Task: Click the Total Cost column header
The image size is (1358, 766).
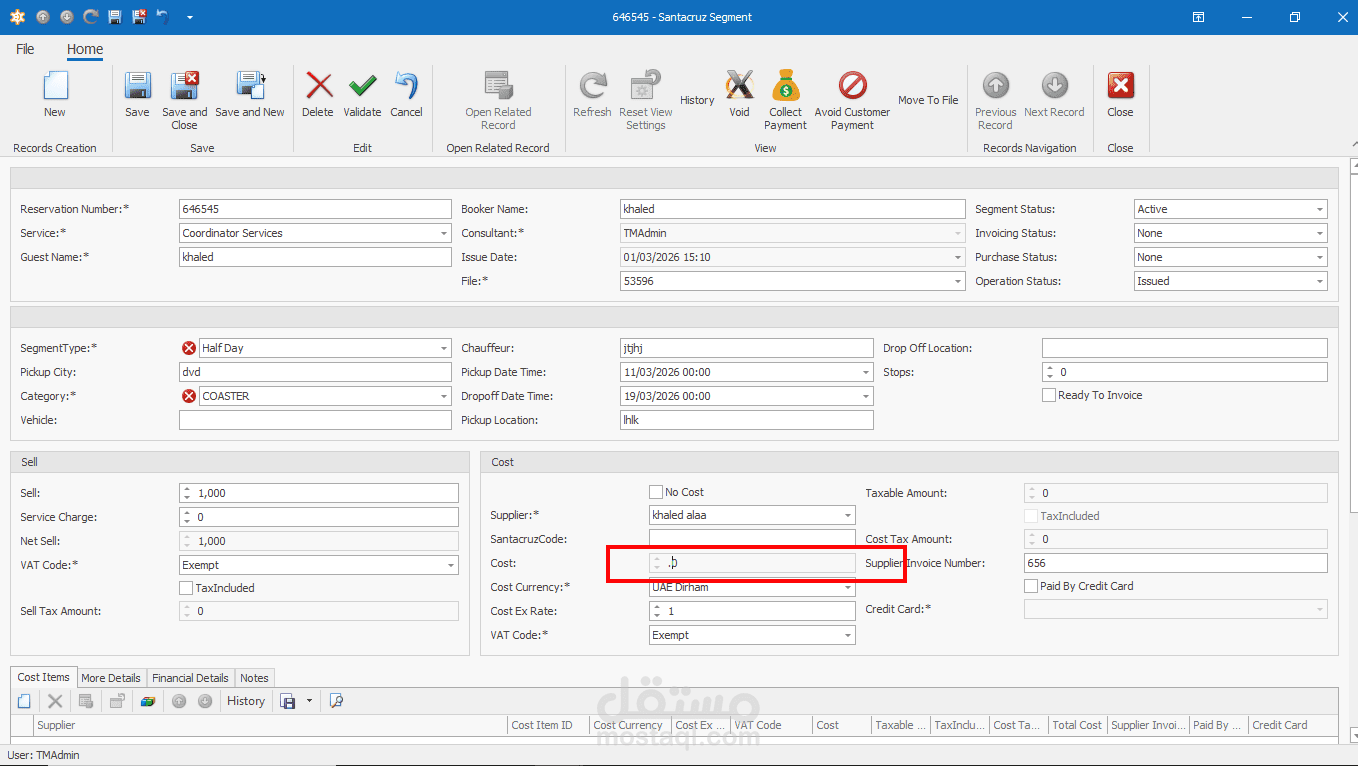Action: [x=1077, y=725]
